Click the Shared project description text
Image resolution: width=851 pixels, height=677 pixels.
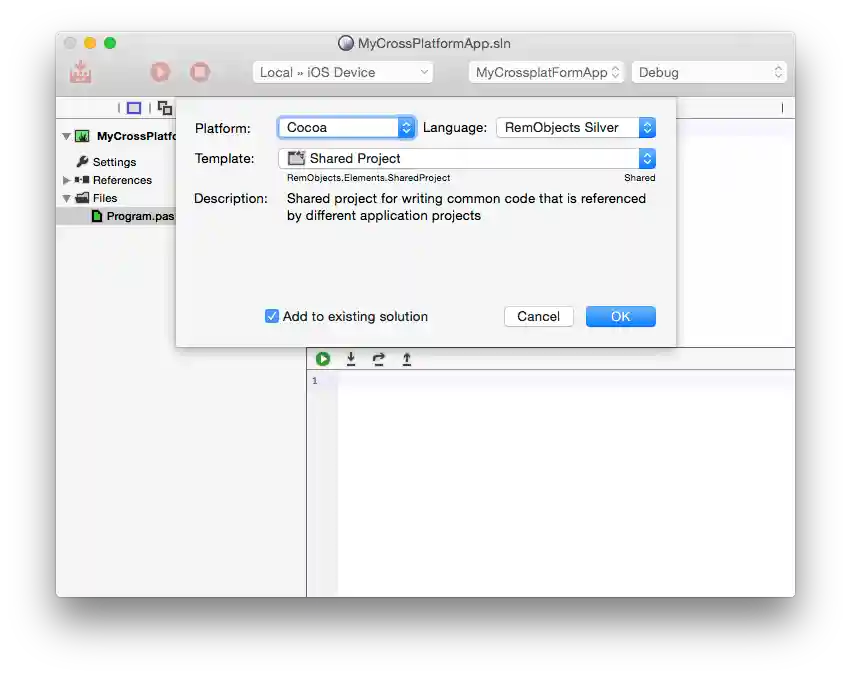click(x=466, y=207)
